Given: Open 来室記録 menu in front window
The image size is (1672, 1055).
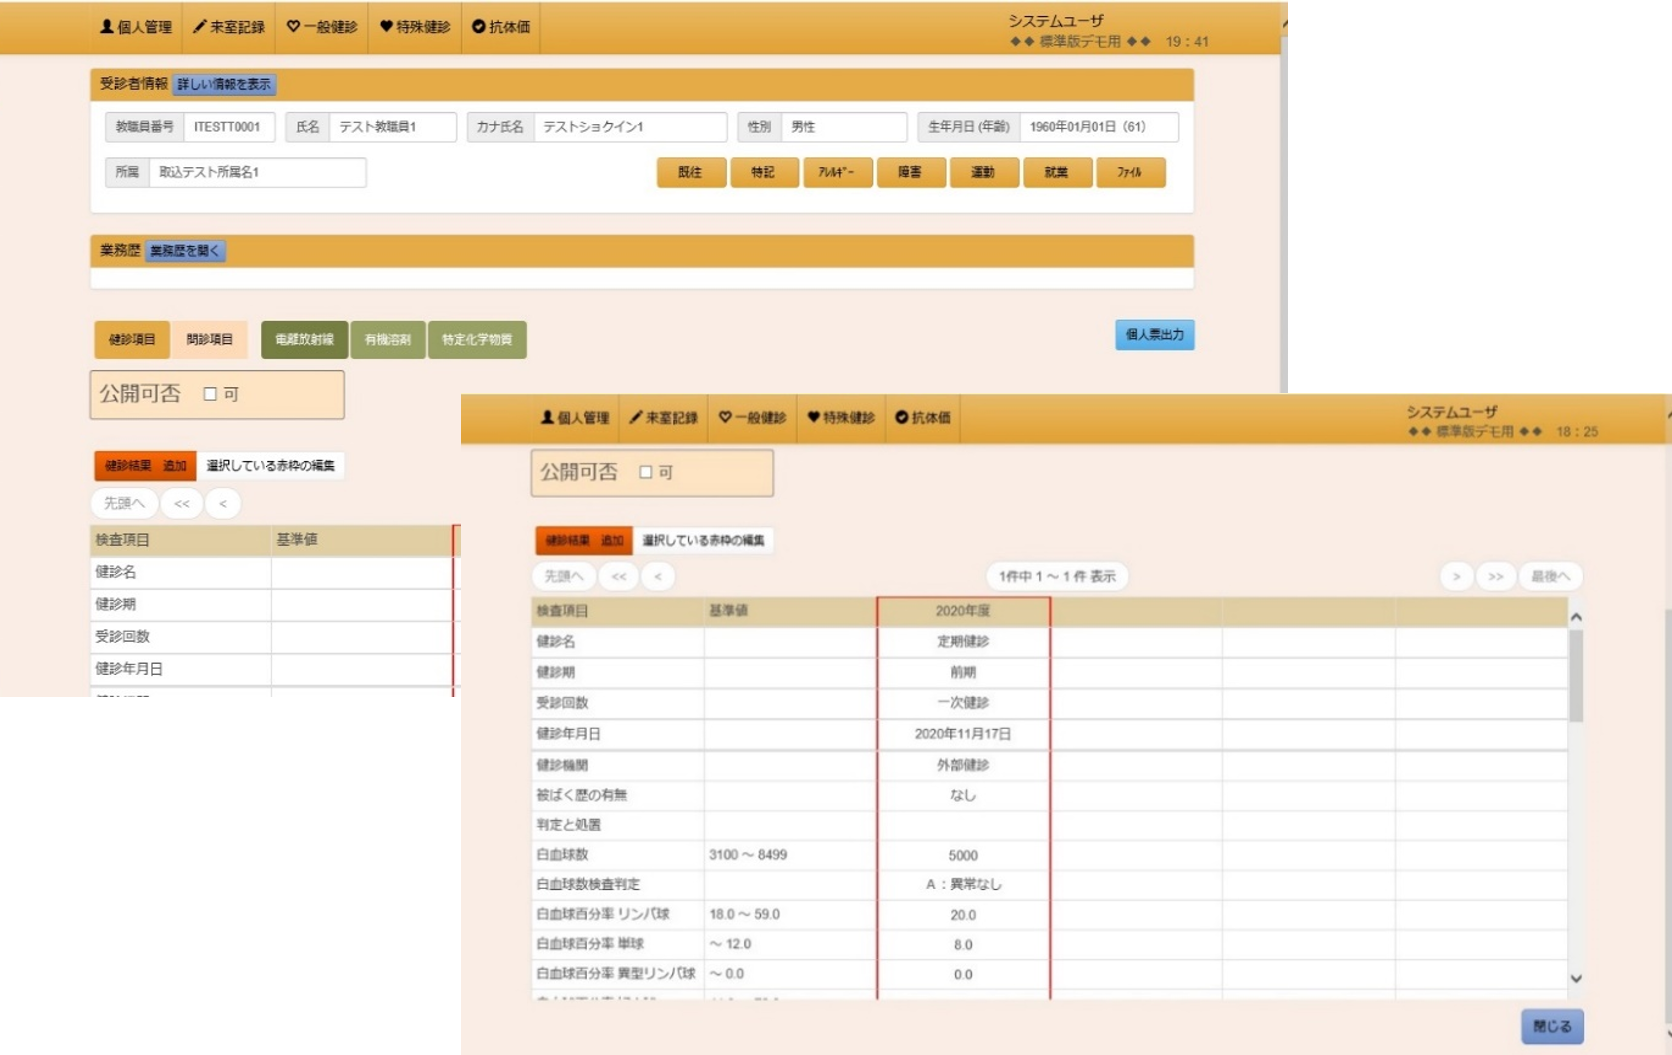Looking at the screenshot, I should 663,418.
